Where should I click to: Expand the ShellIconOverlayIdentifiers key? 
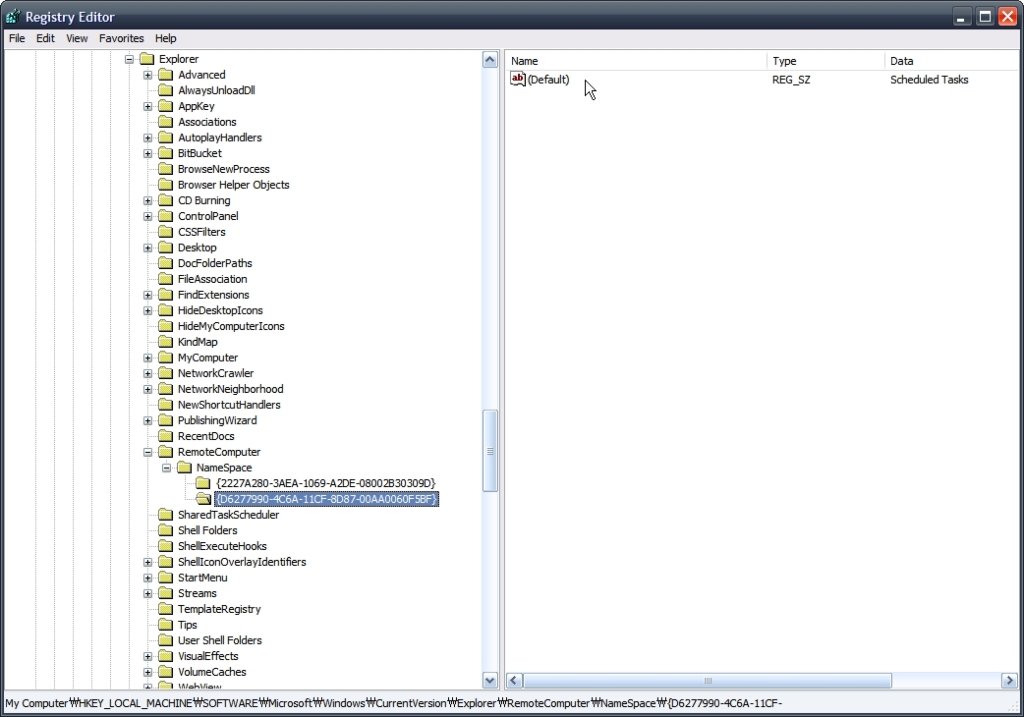(x=148, y=562)
